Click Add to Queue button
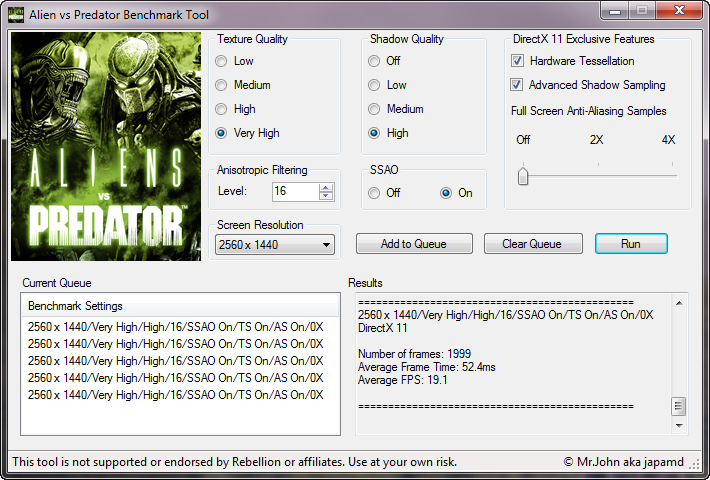710x480 pixels. (x=414, y=244)
